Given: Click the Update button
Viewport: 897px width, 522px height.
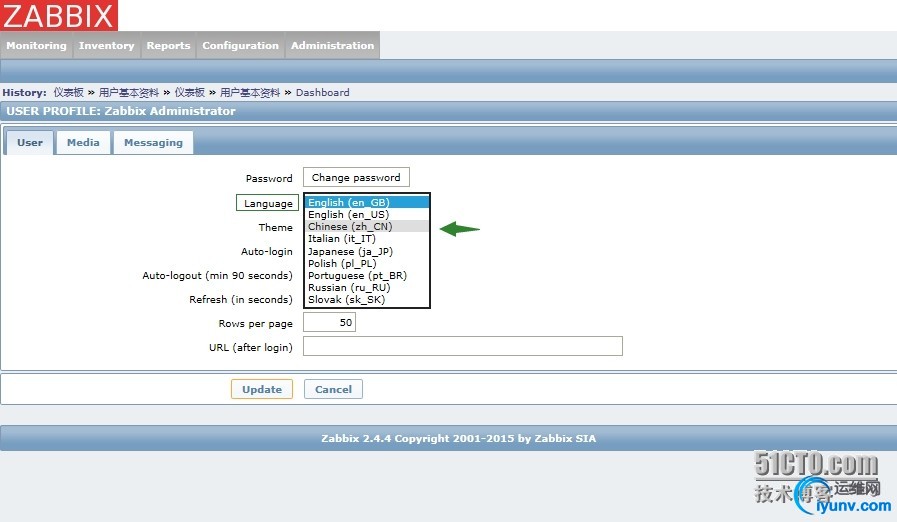Looking at the screenshot, I should point(262,389).
